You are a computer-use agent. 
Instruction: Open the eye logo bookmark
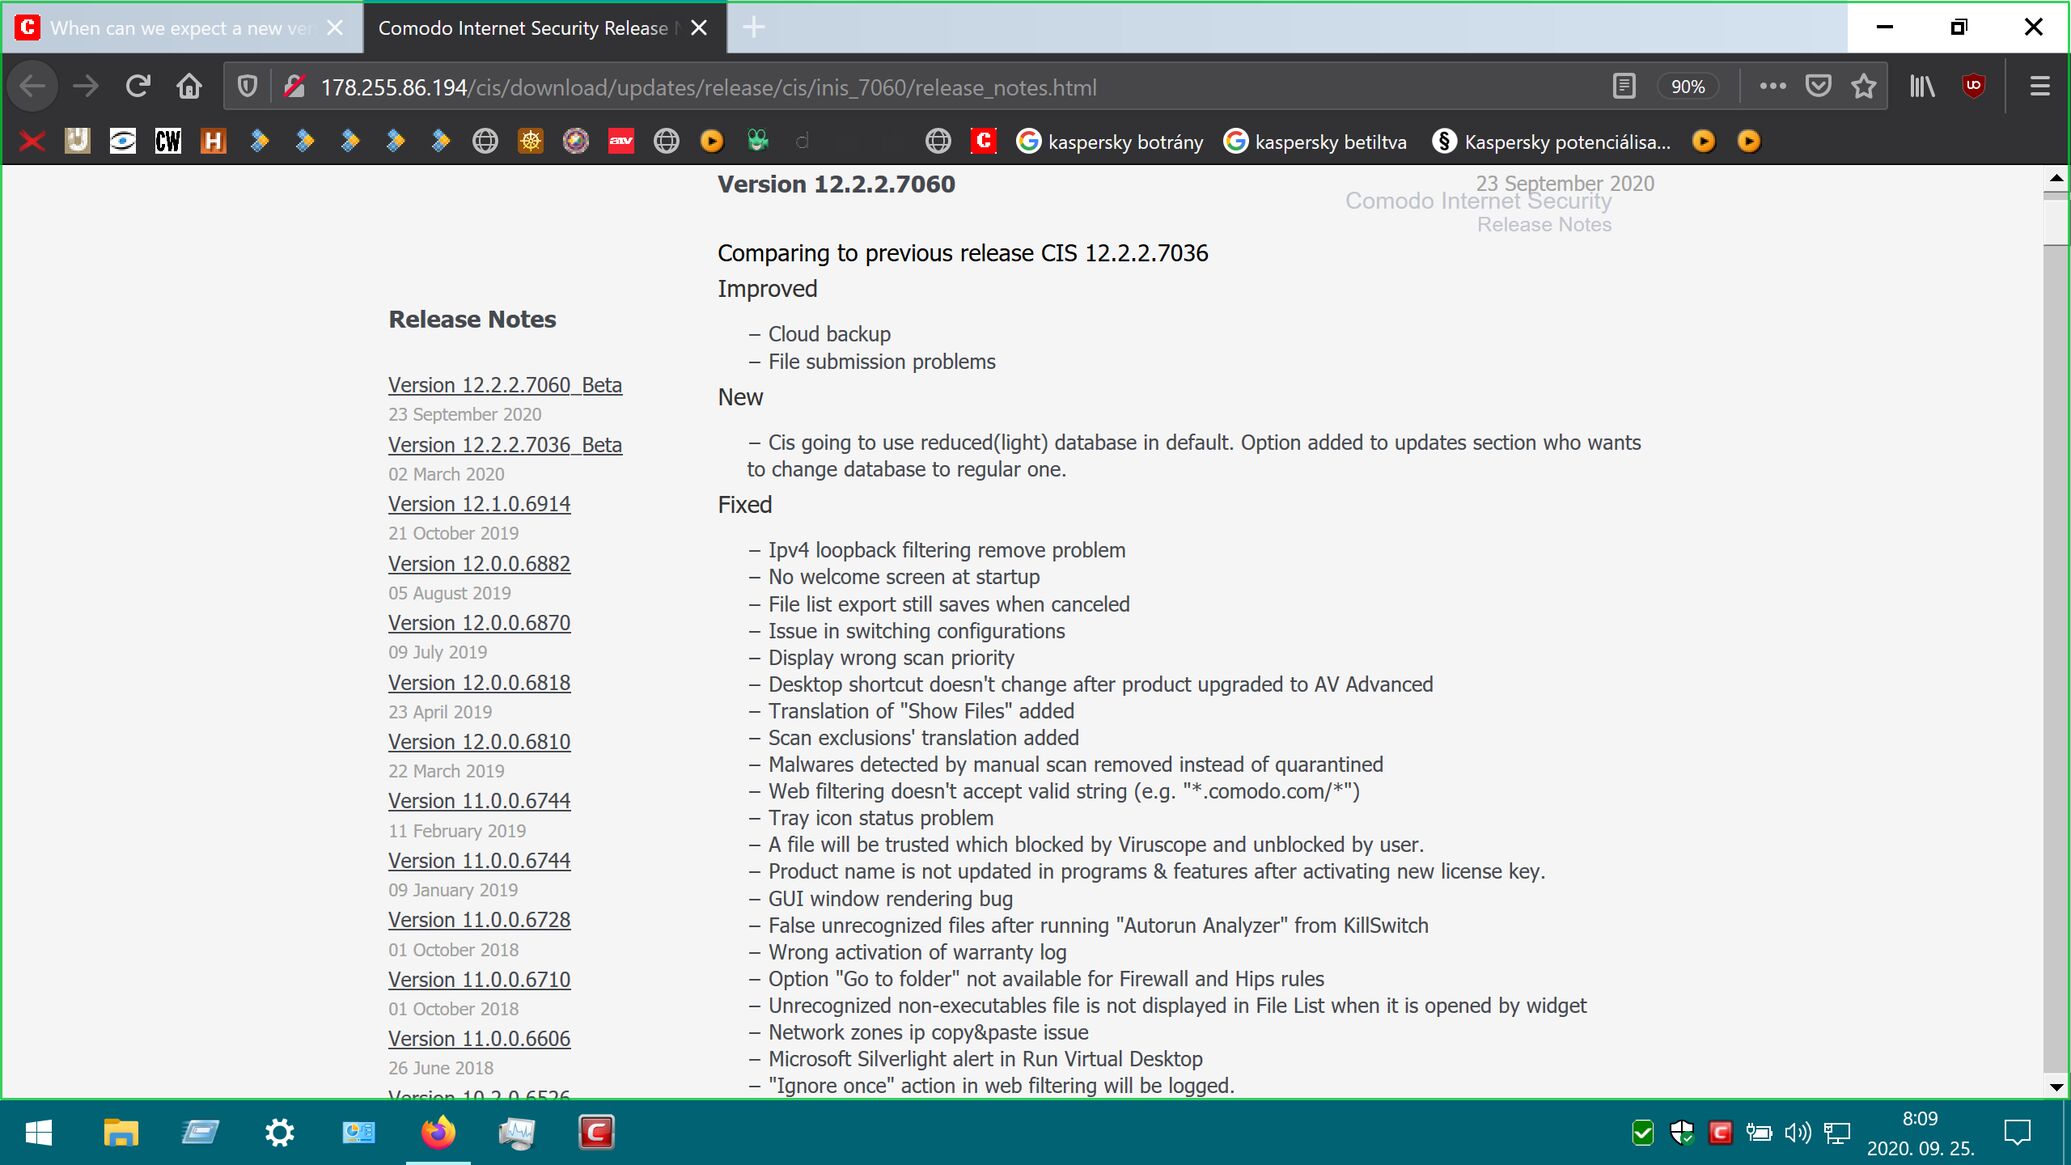coord(122,141)
